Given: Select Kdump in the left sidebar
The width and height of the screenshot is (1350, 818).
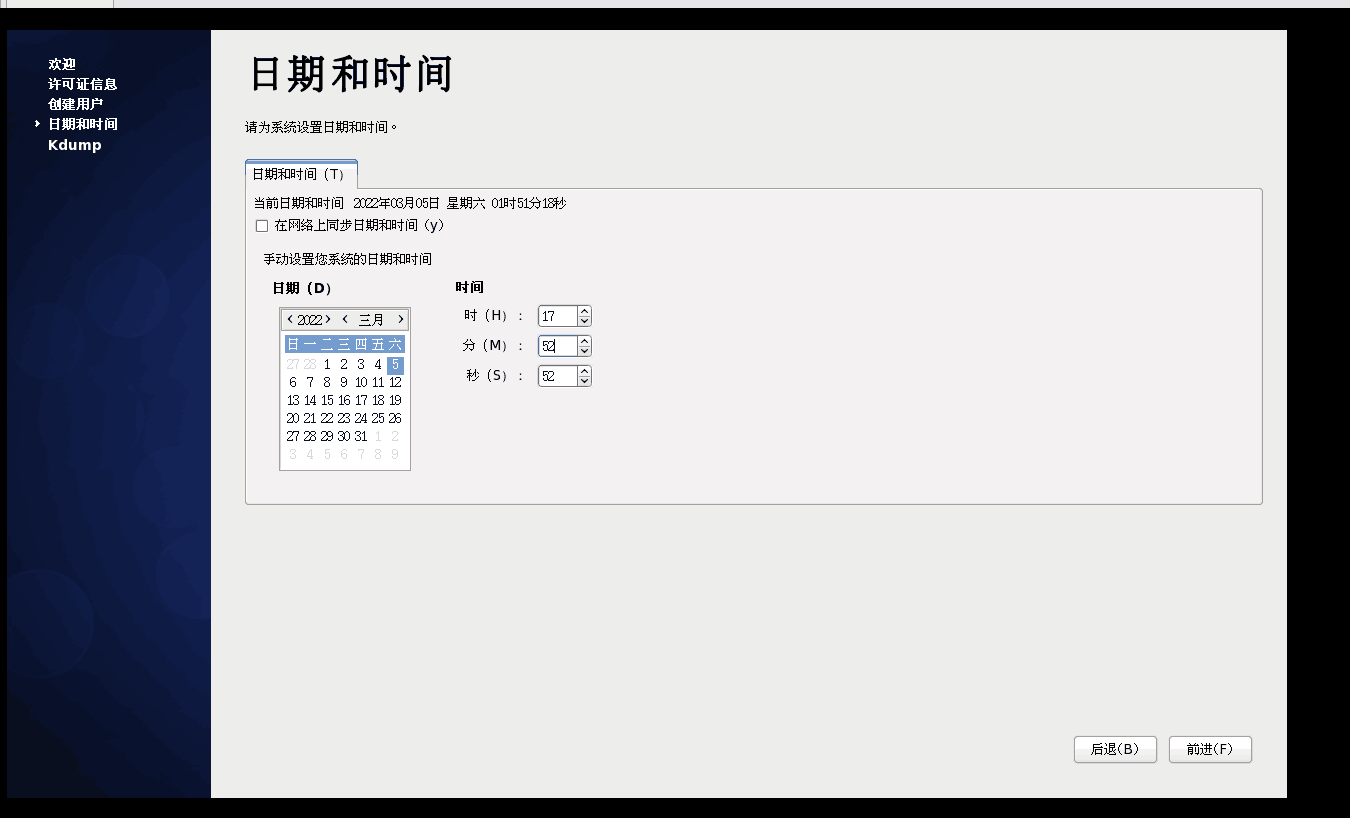Looking at the screenshot, I should tap(74, 144).
